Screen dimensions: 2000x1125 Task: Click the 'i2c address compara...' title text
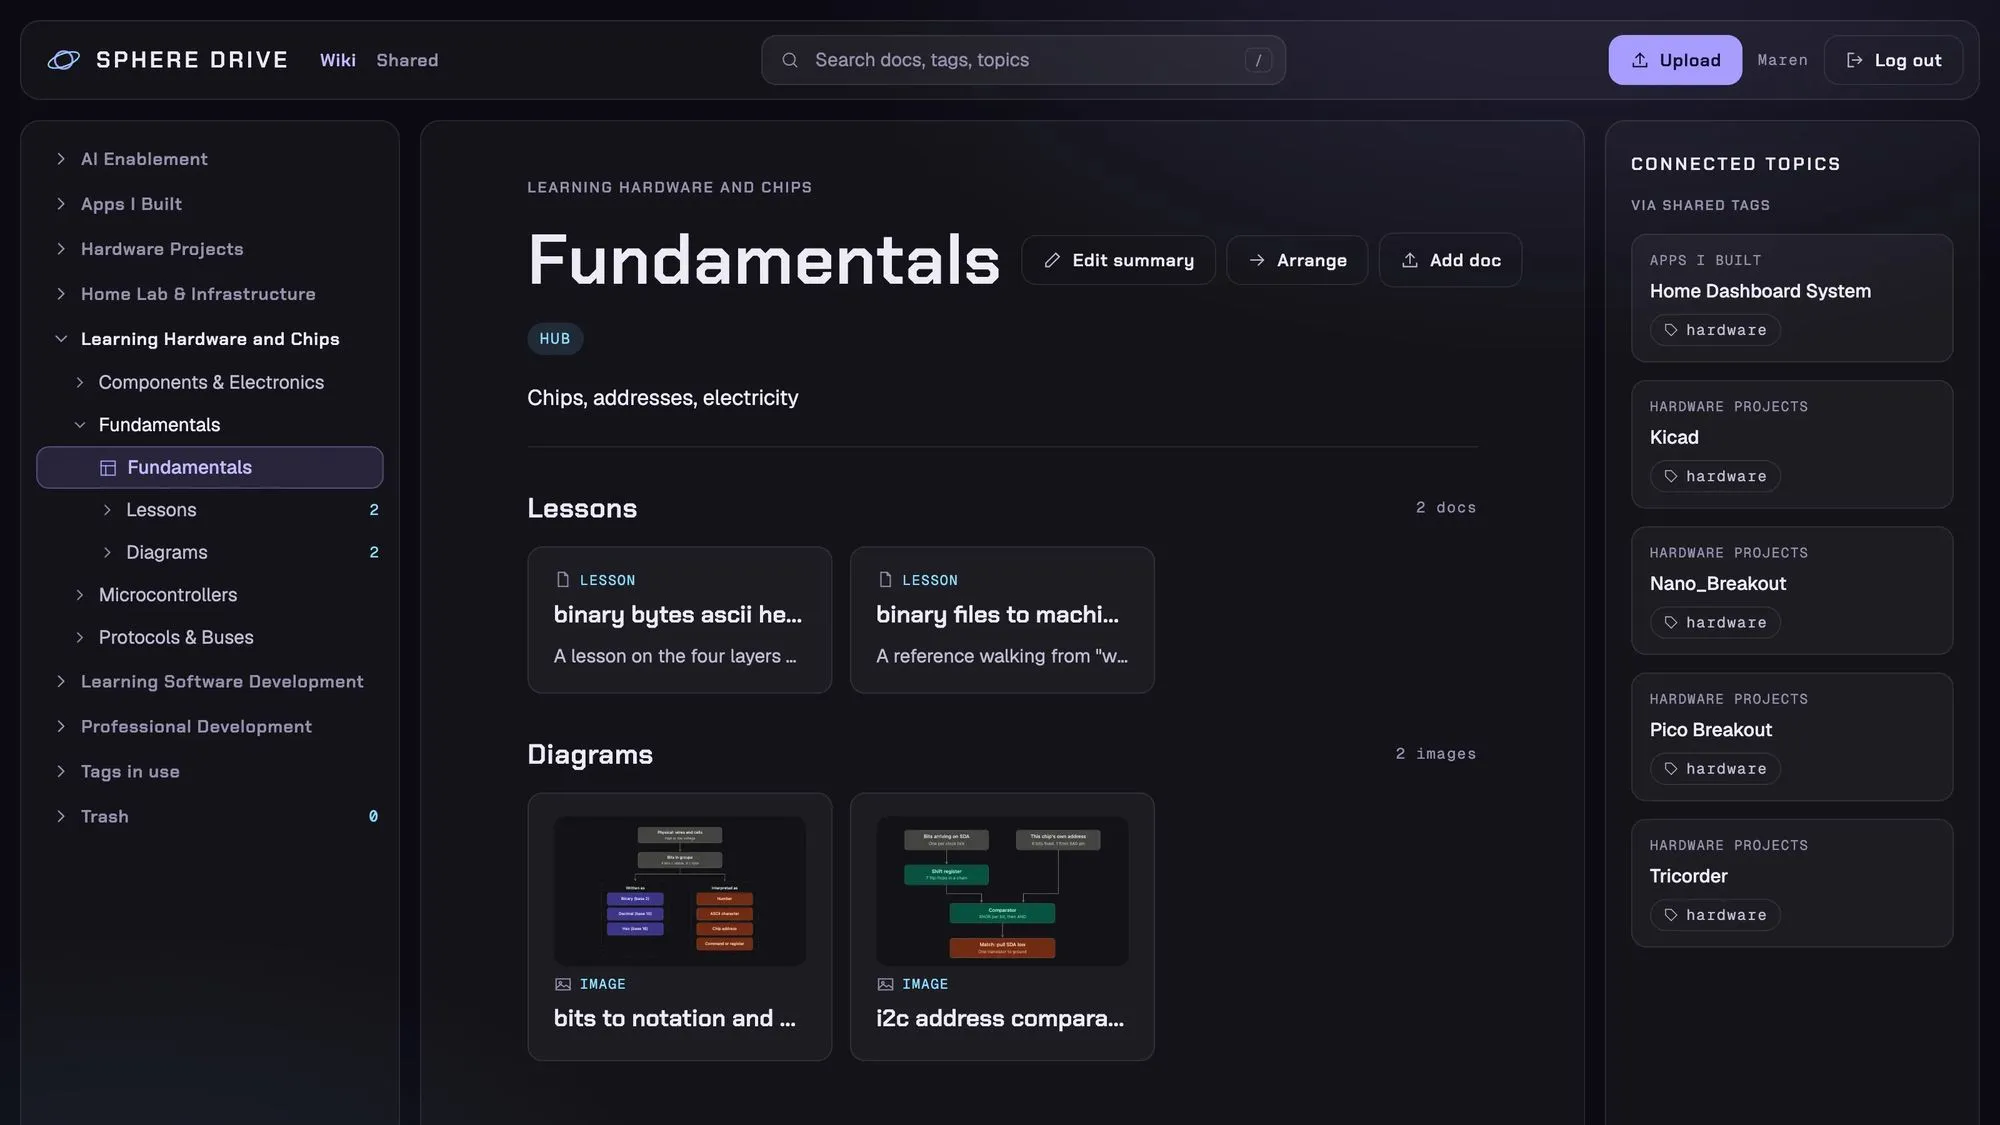tap(1000, 1018)
